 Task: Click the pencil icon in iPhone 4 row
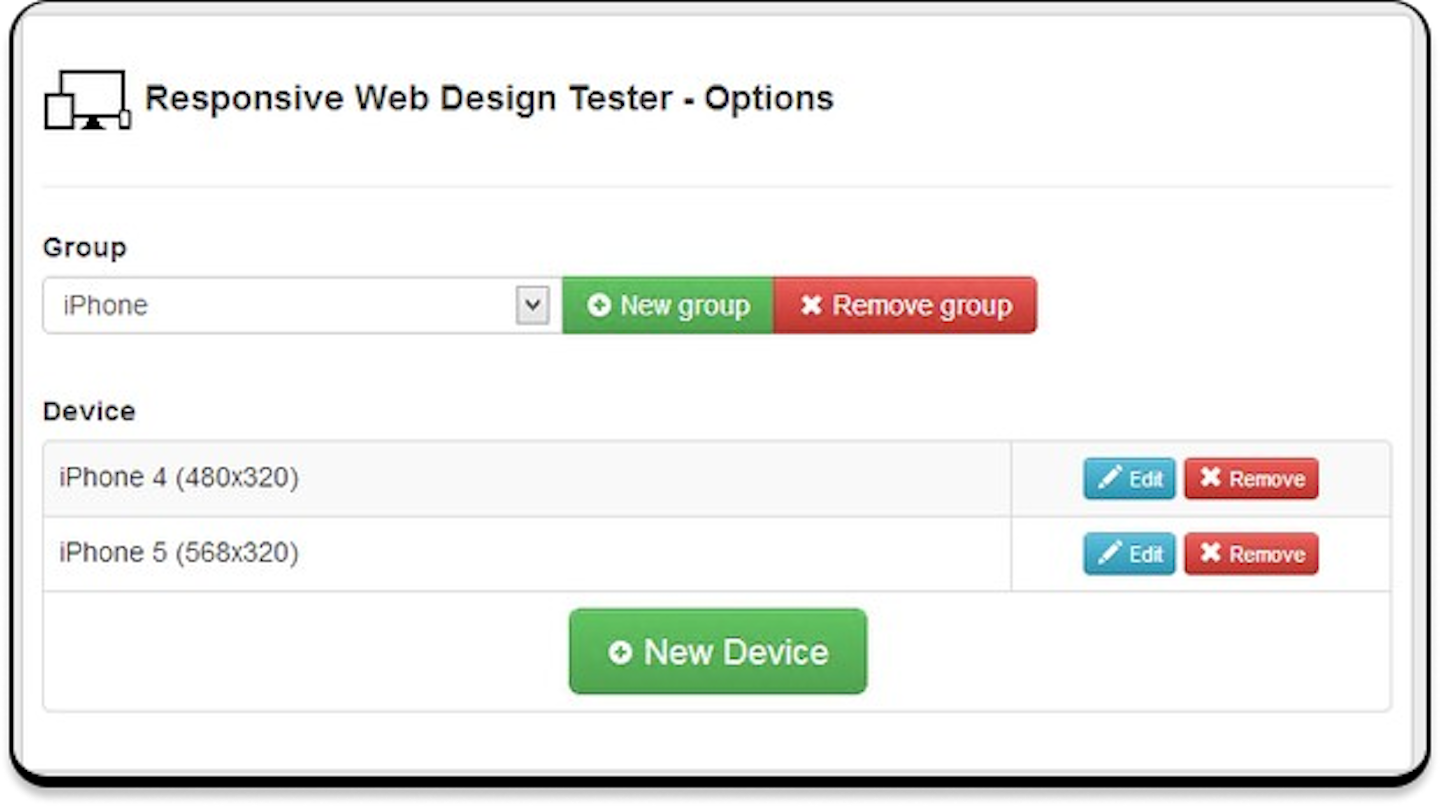coord(1109,478)
